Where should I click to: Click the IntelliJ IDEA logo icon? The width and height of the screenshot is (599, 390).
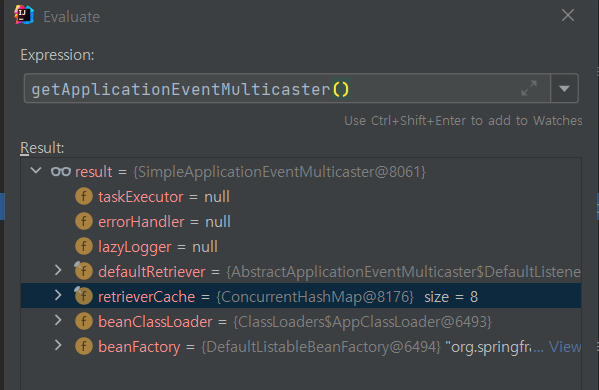[x=24, y=15]
